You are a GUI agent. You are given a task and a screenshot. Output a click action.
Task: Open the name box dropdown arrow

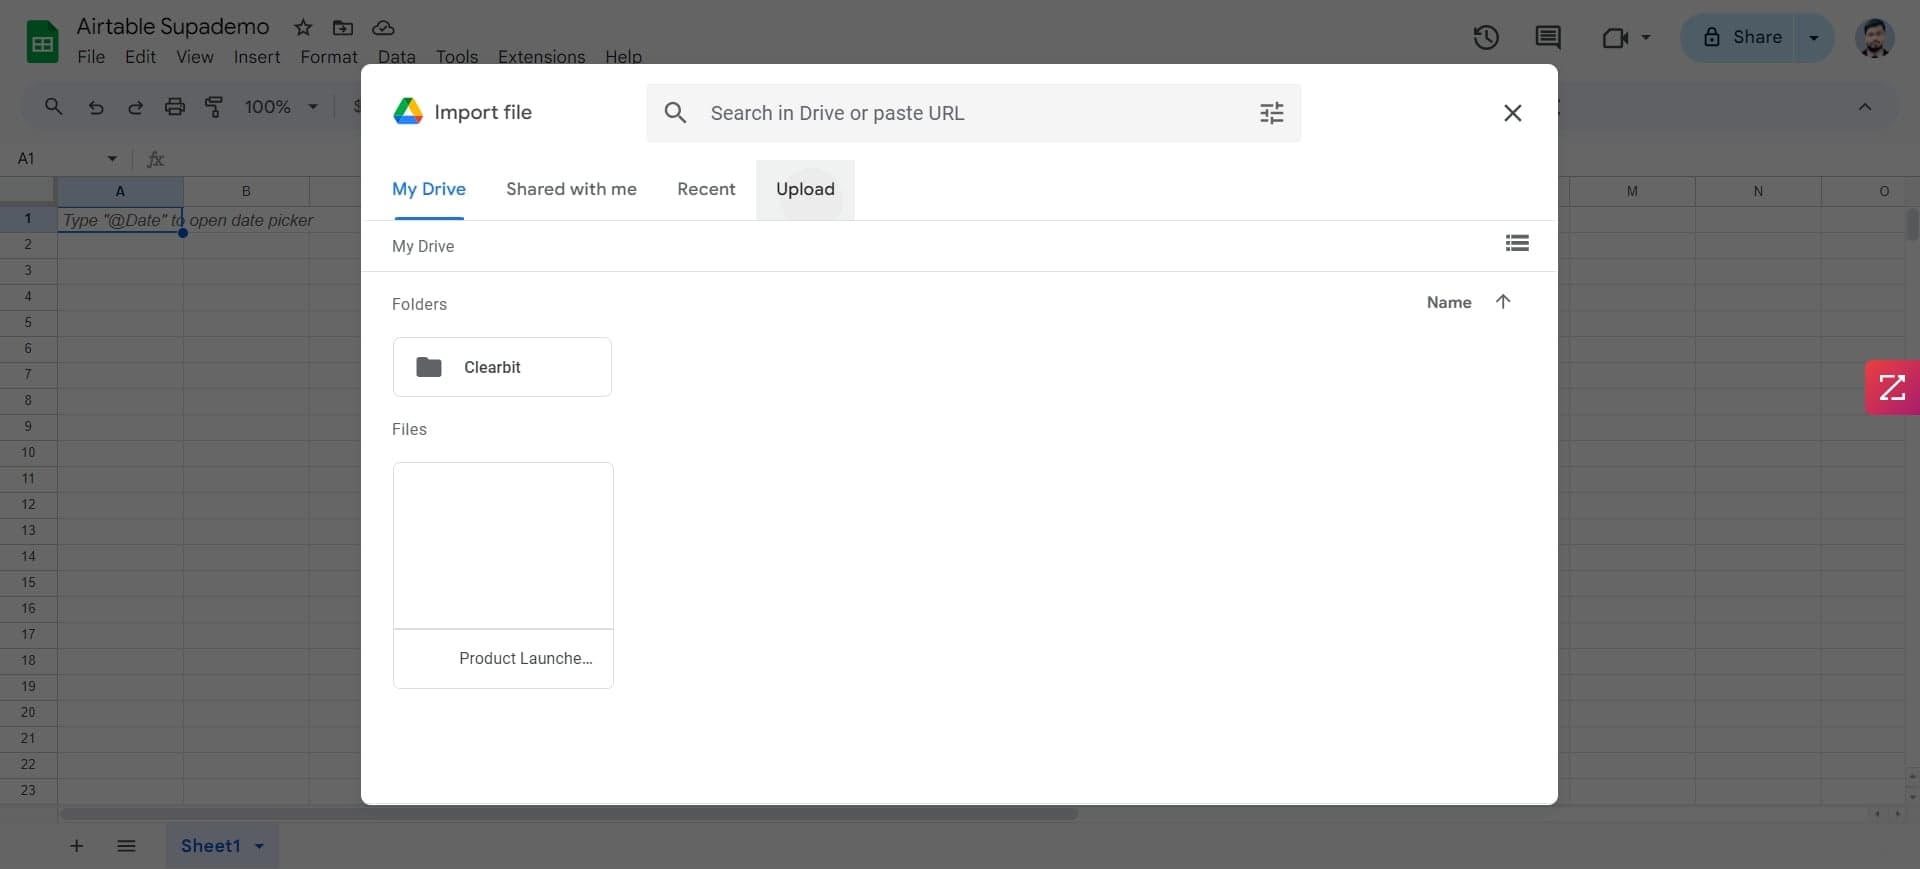click(x=112, y=159)
